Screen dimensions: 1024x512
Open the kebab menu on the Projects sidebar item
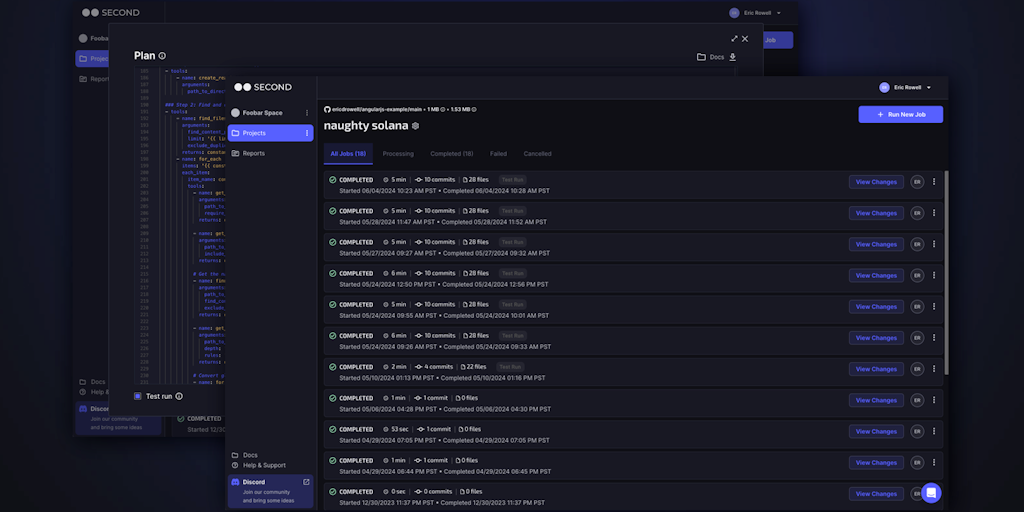pos(307,133)
